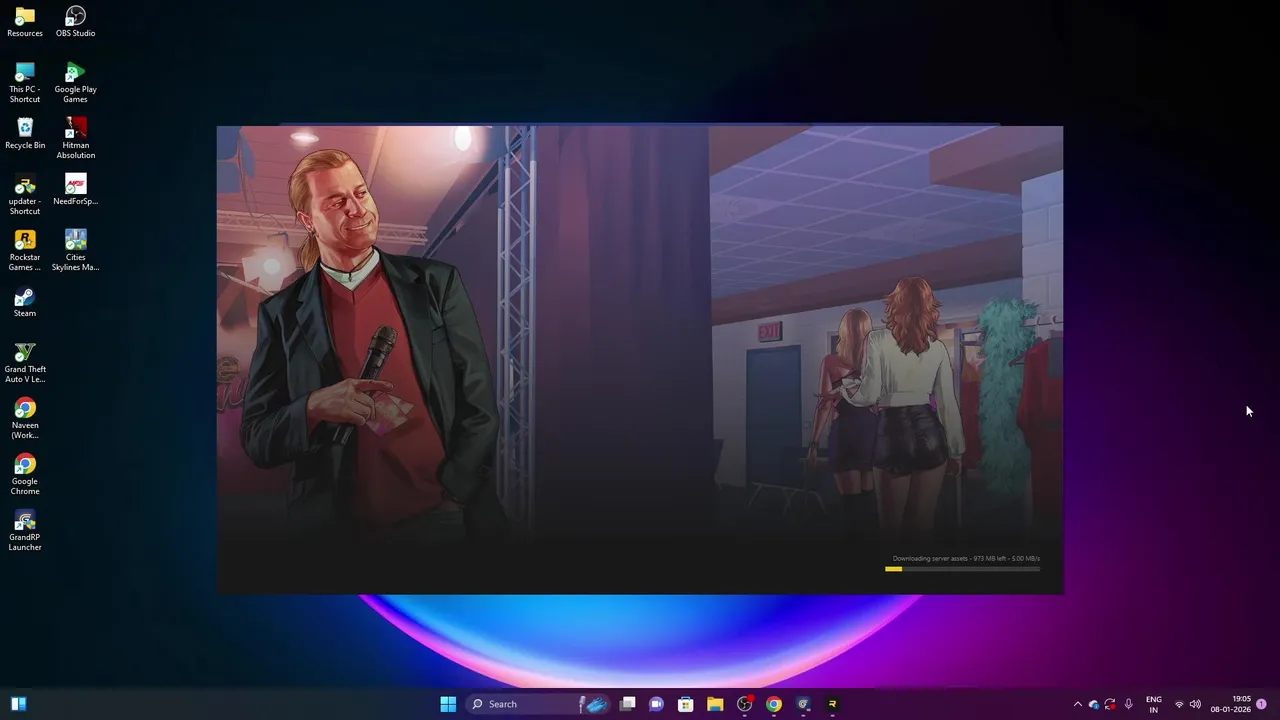
Task: Click the sync tray icon
Action: tap(1110, 704)
